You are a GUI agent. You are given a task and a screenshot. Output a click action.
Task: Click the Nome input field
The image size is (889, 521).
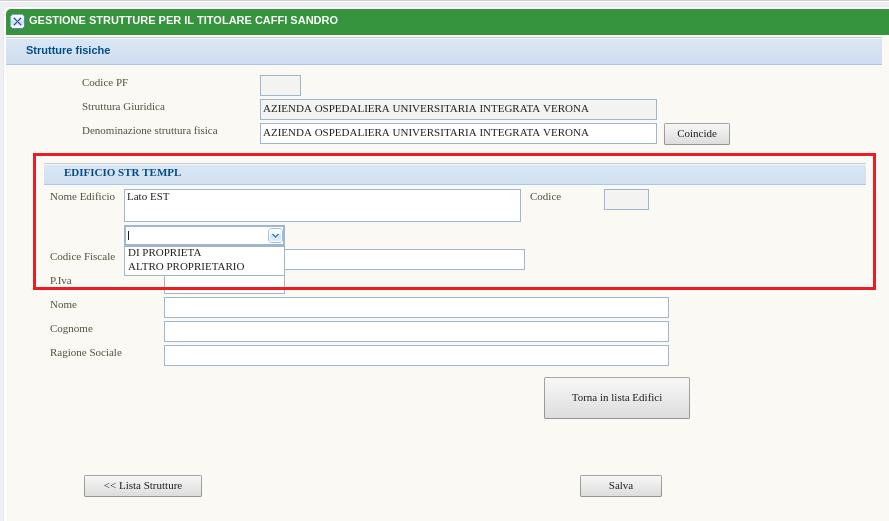pyautogui.click(x=416, y=308)
